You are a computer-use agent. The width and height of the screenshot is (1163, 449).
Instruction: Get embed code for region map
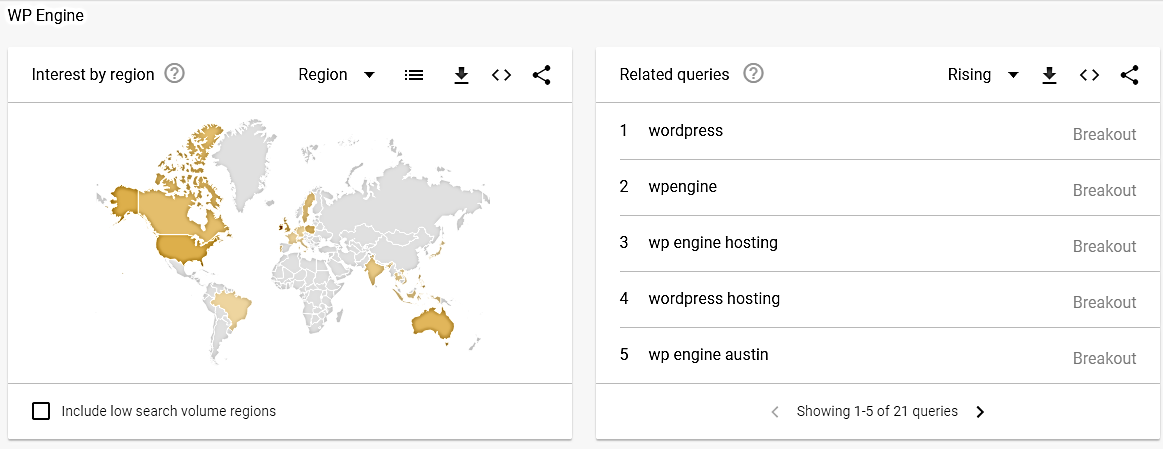pos(501,75)
